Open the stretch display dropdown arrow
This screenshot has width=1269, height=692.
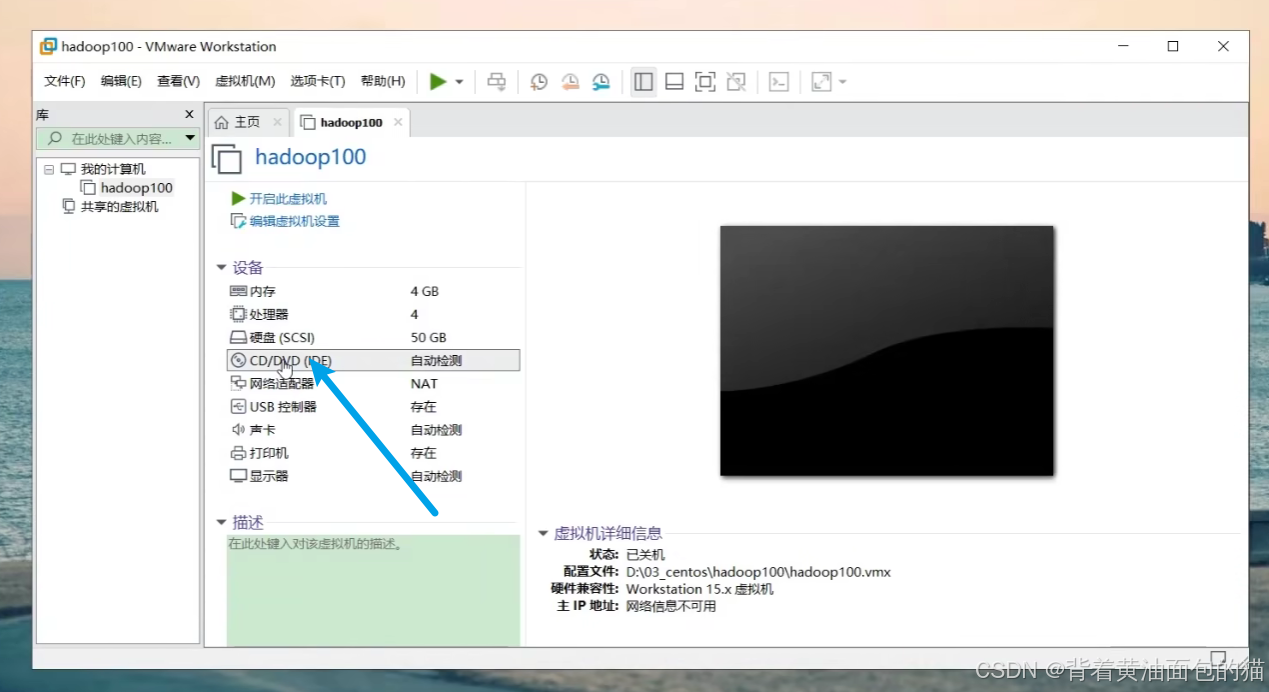[x=842, y=82]
